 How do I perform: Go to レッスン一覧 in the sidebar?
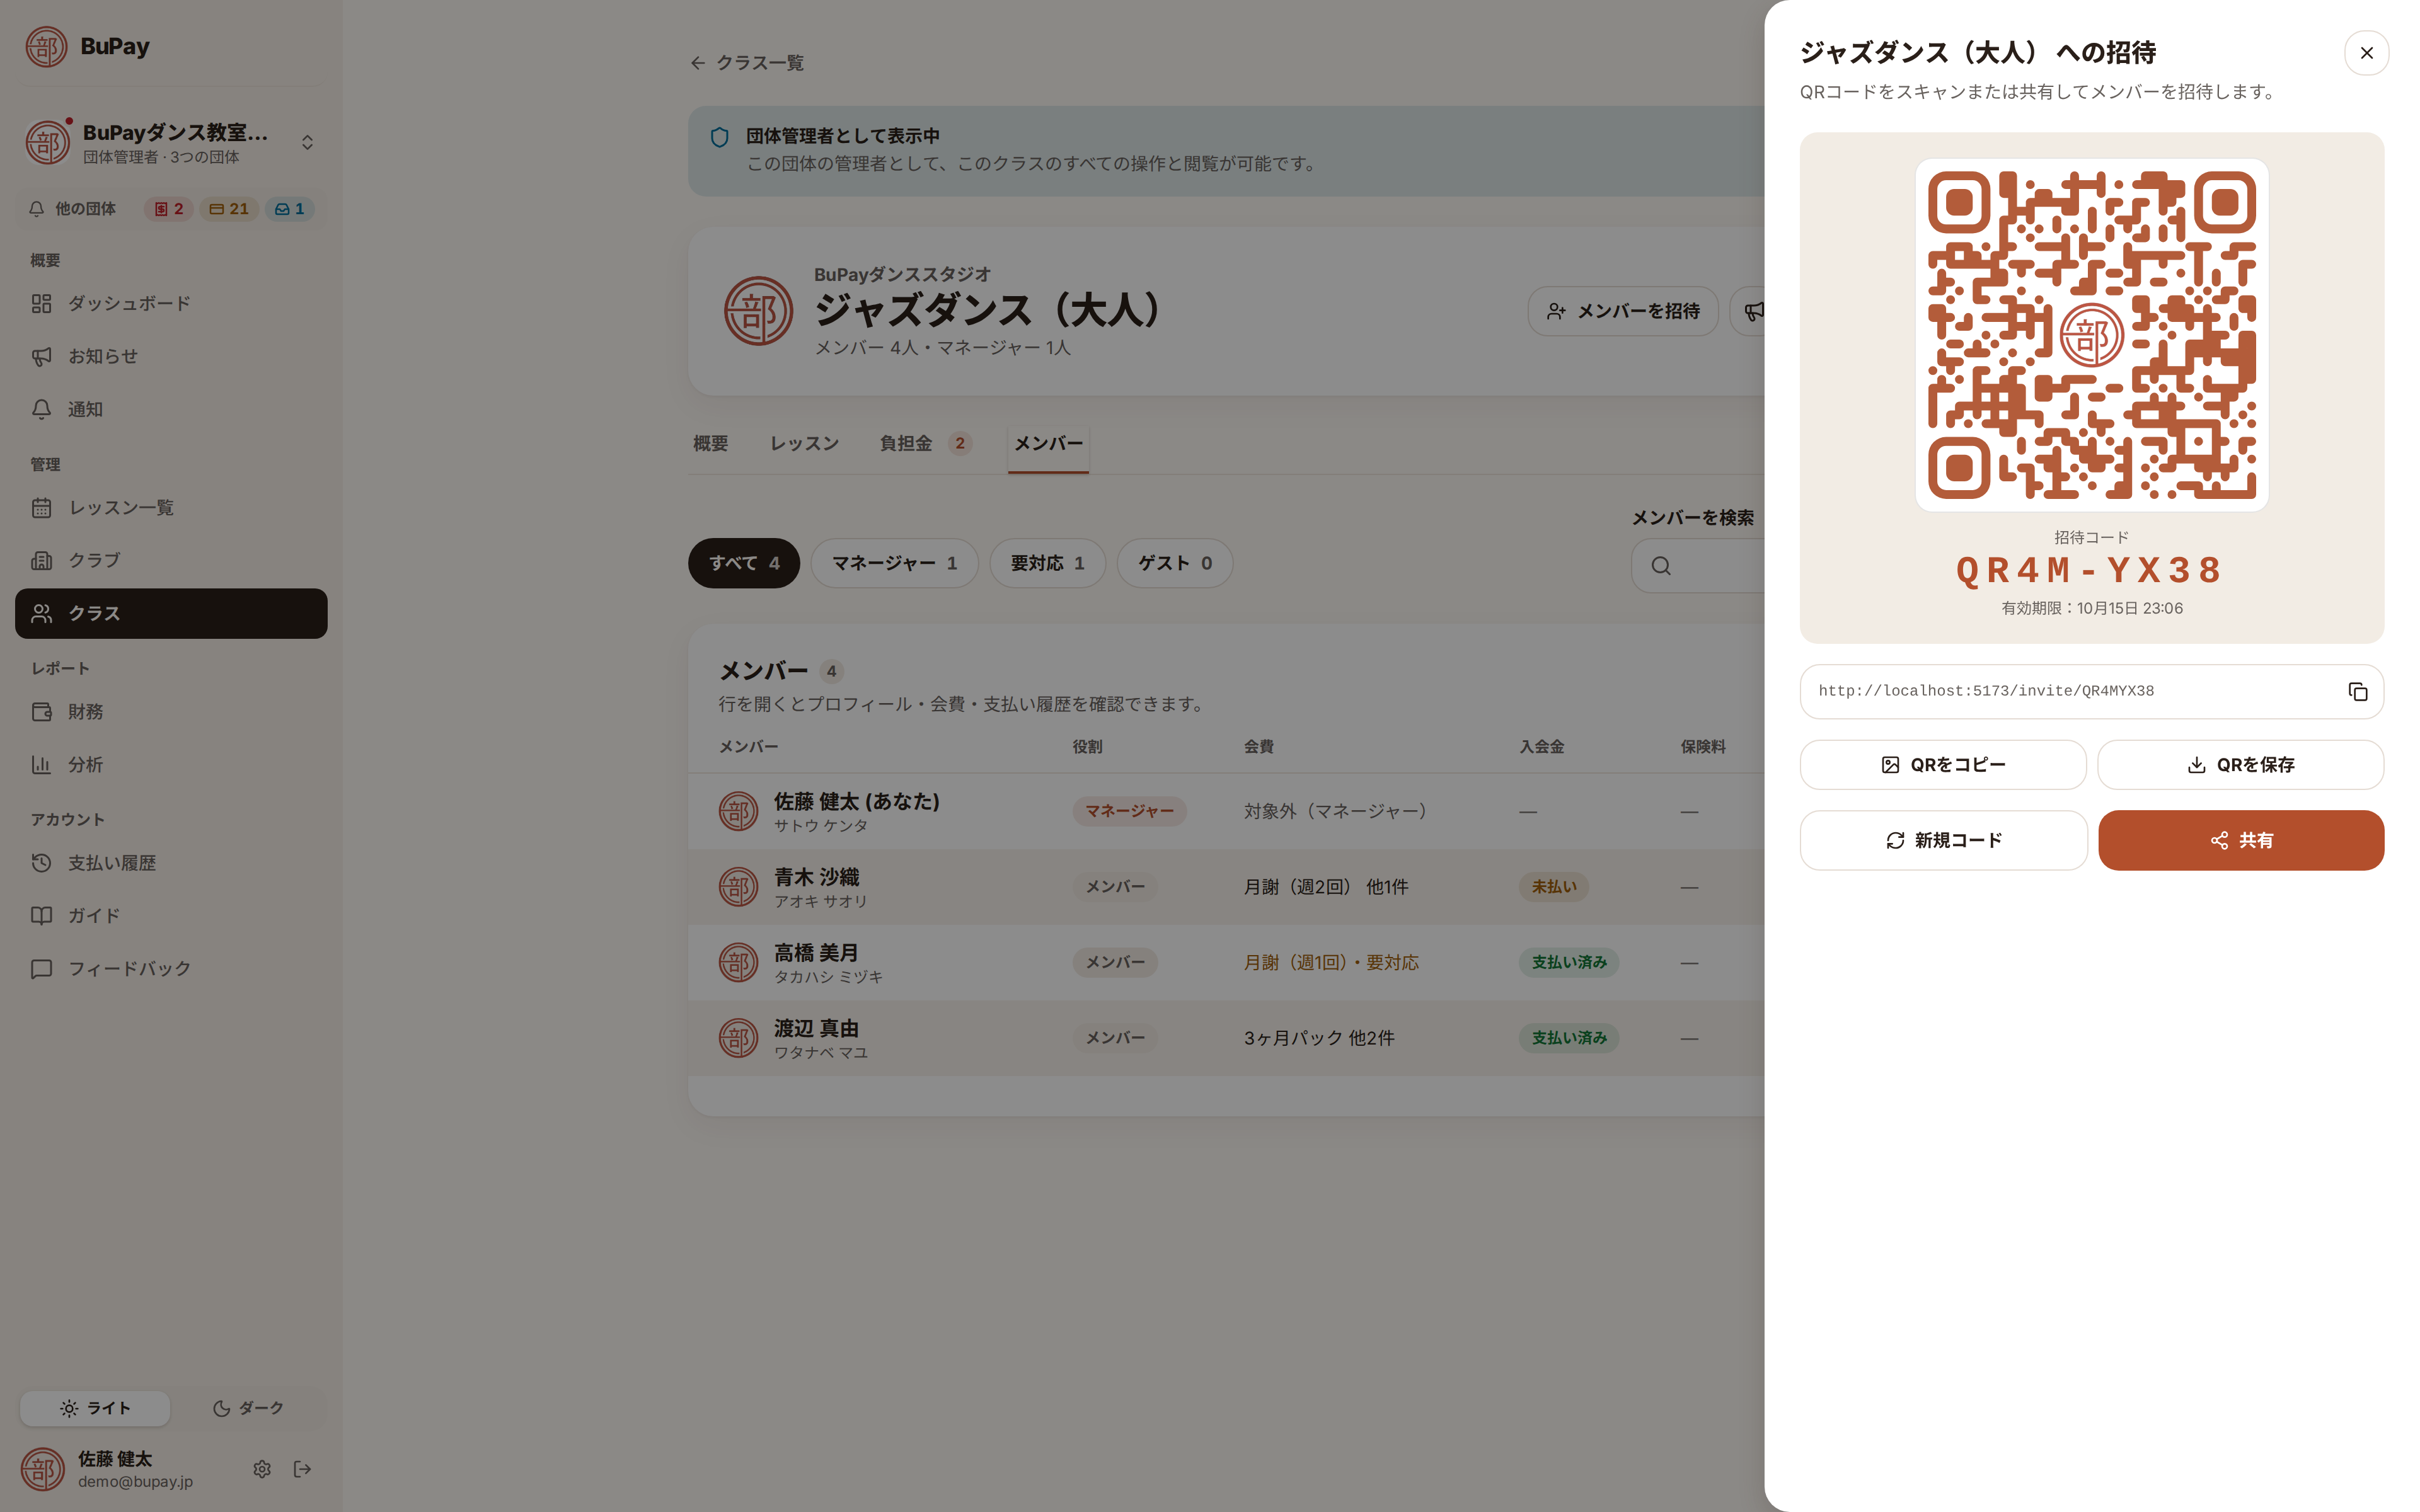point(170,508)
